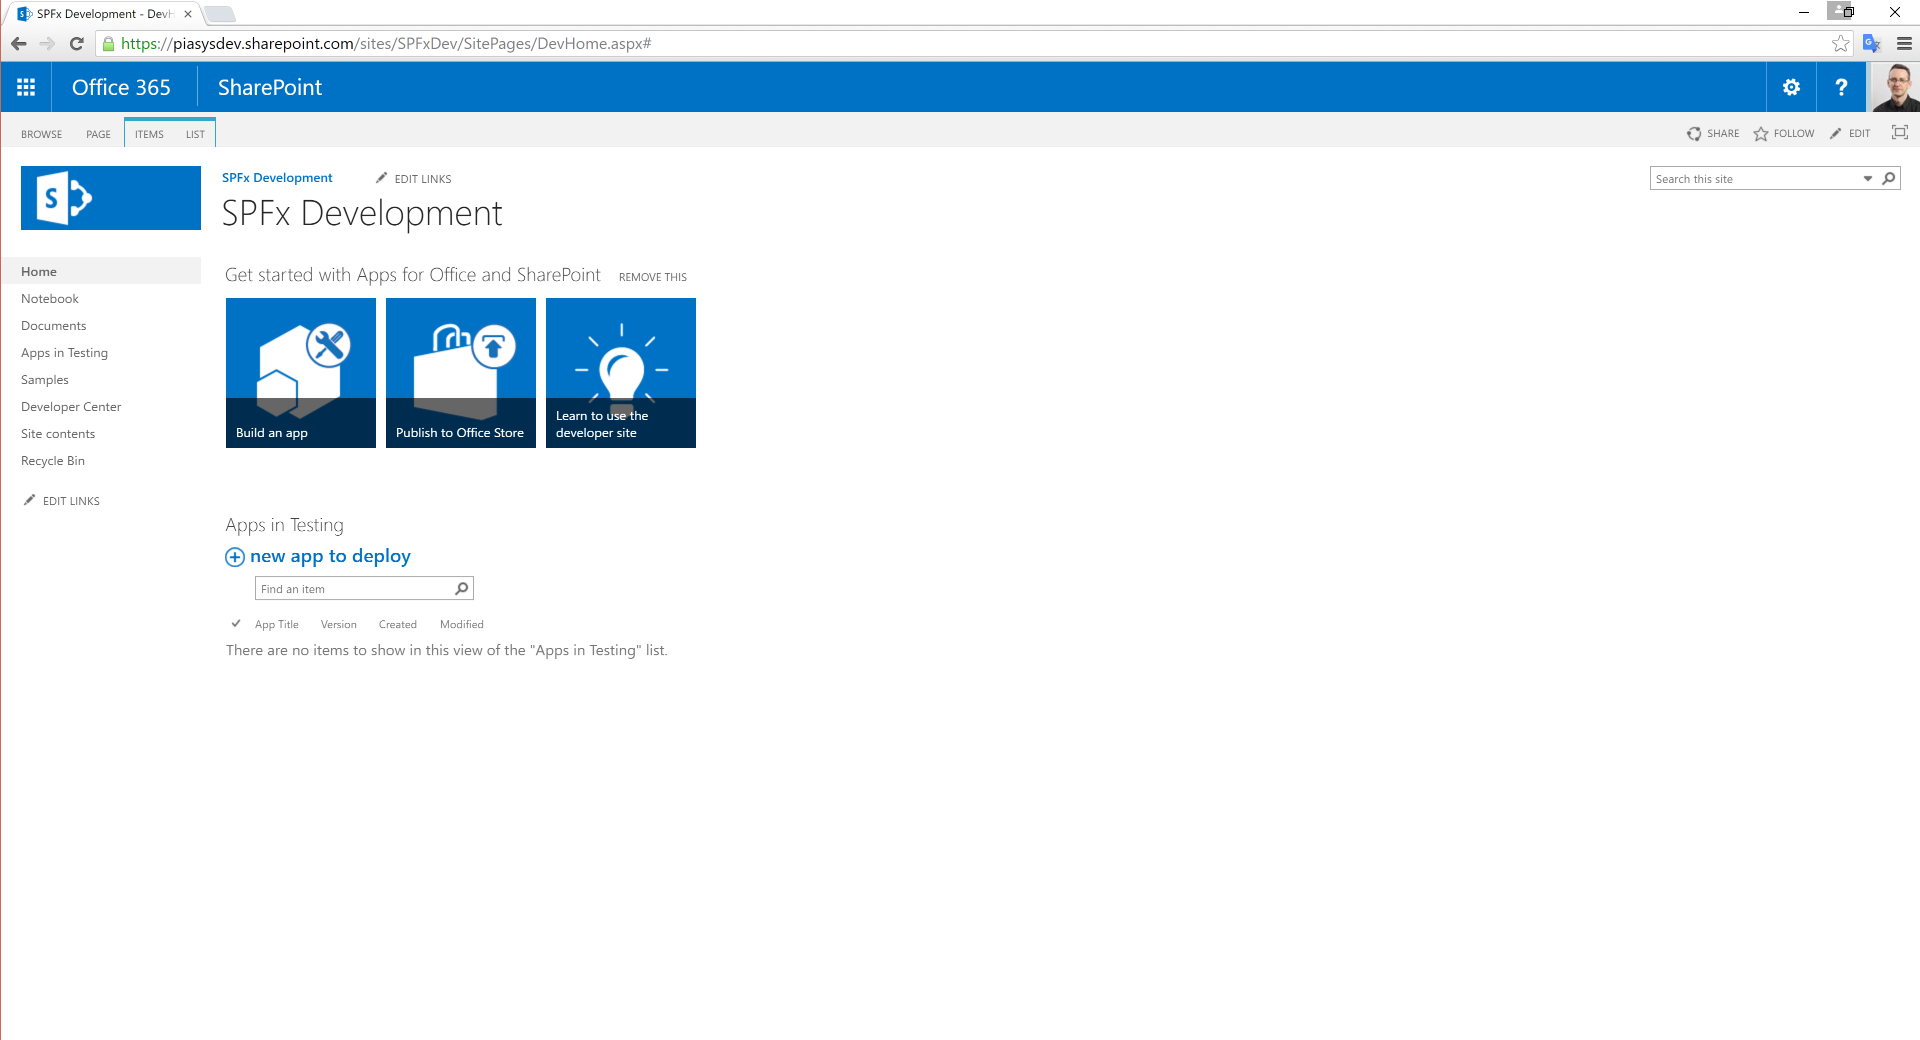Screen dimensions: 1920x1040
Task: Click in the Search this site box
Action: (1755, 178)
